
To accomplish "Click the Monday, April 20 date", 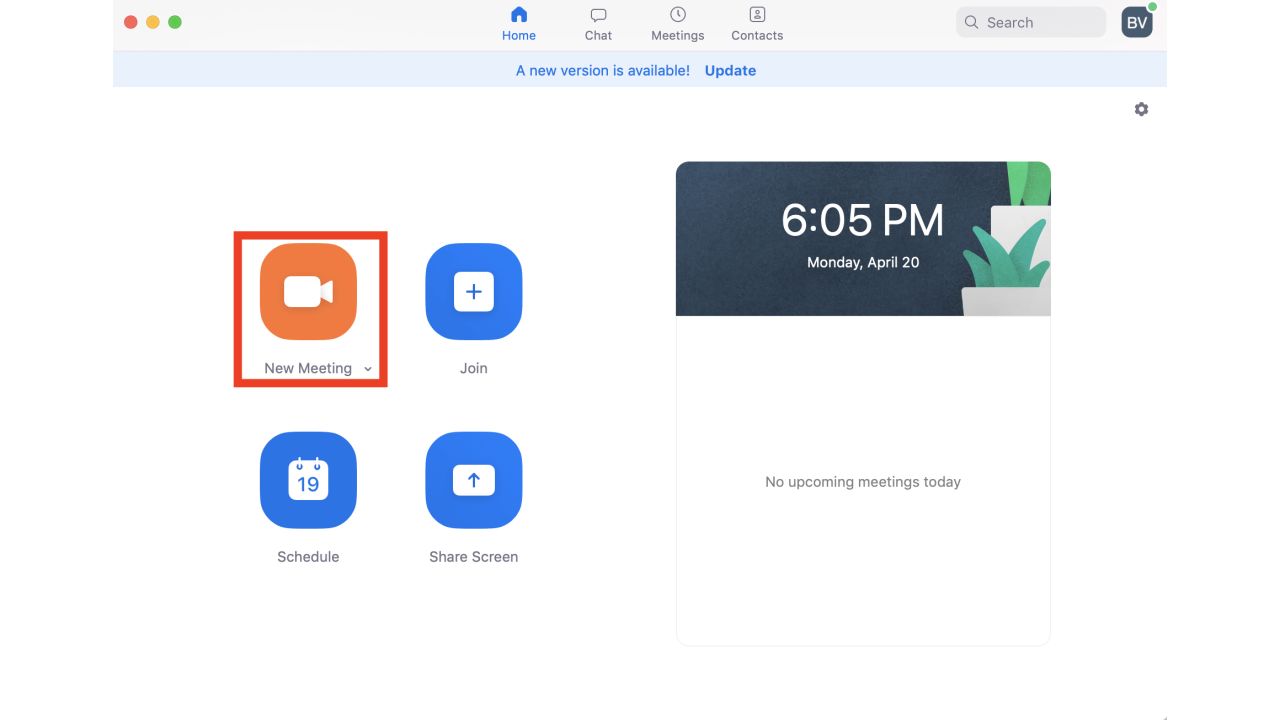I will 863,262.
